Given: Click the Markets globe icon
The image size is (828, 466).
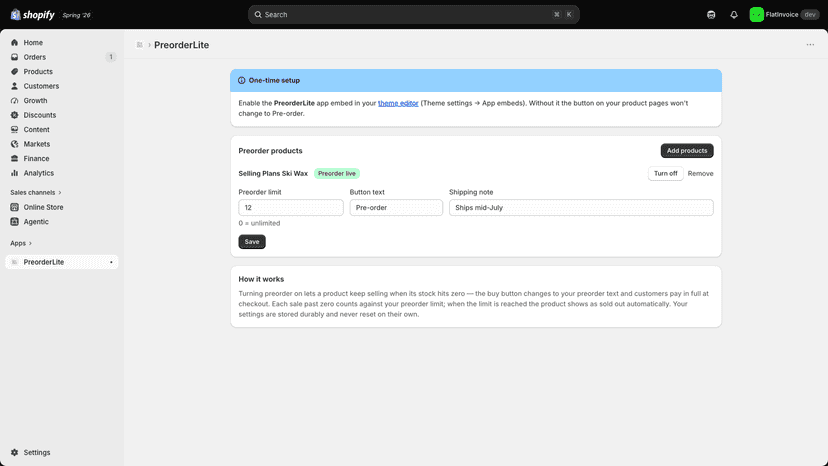Looking at the screenshot, I should [14, 144].
